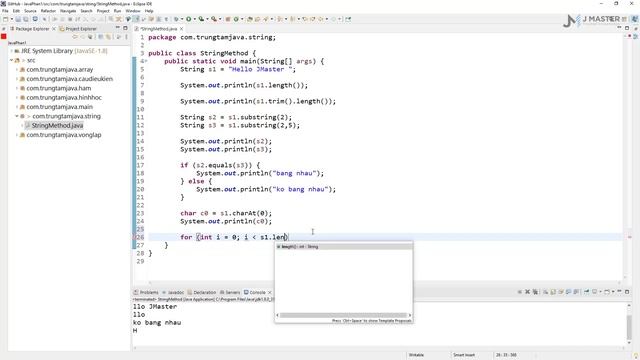Select length() proposal in autocomplete popup

point(344,247)
